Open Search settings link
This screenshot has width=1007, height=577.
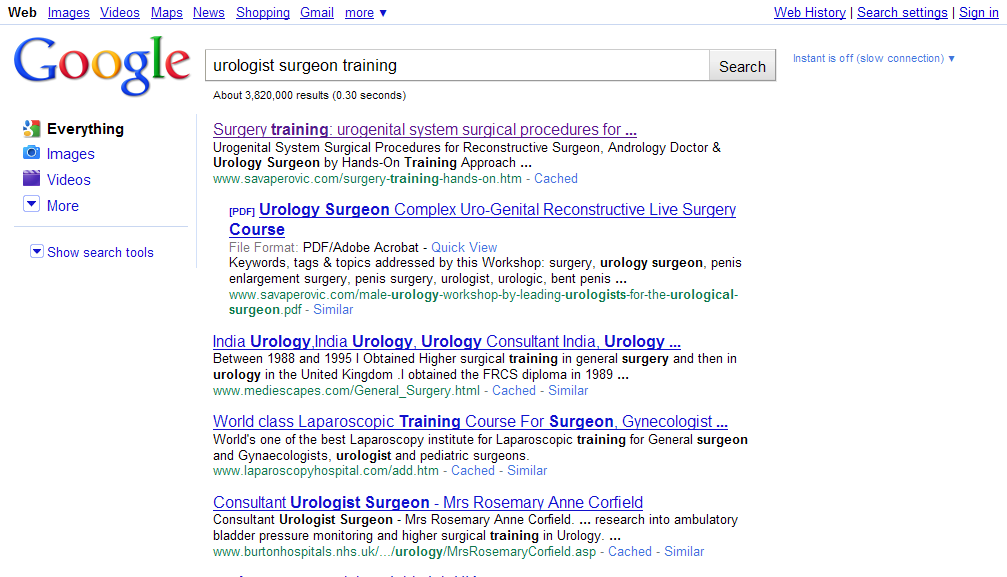[902, 13]
